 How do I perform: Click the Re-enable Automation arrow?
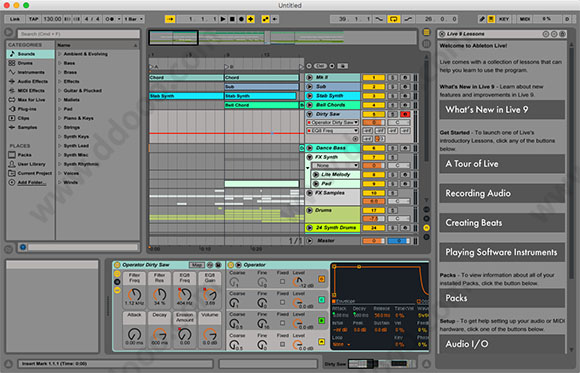(x=275, y=19)
